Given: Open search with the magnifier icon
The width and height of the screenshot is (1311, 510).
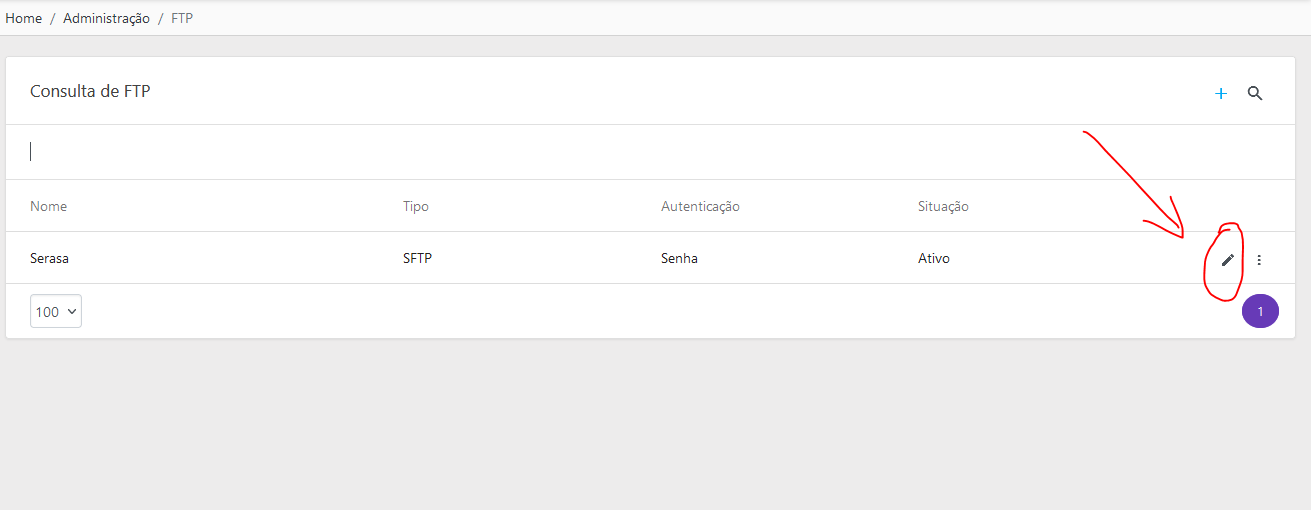Looking at the screenshot, I should (1255, 93).
